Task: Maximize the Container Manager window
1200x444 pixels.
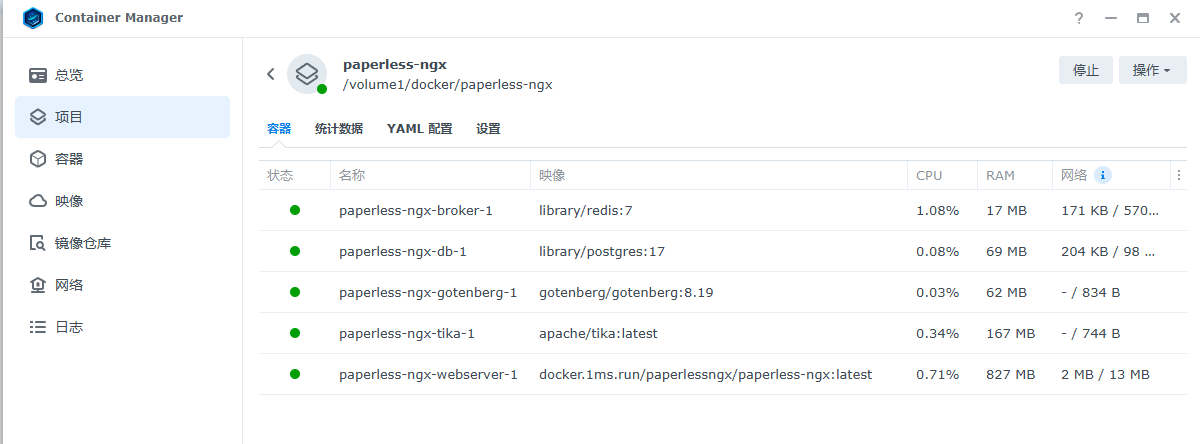Action: point(1142,18)
